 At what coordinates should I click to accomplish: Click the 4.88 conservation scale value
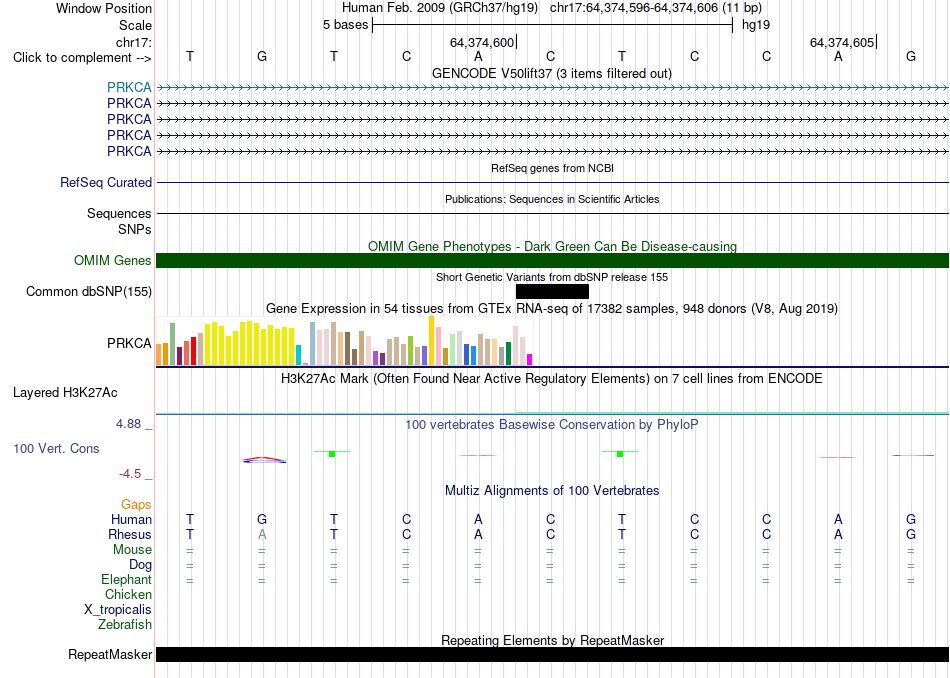click(x=128, y=424)
